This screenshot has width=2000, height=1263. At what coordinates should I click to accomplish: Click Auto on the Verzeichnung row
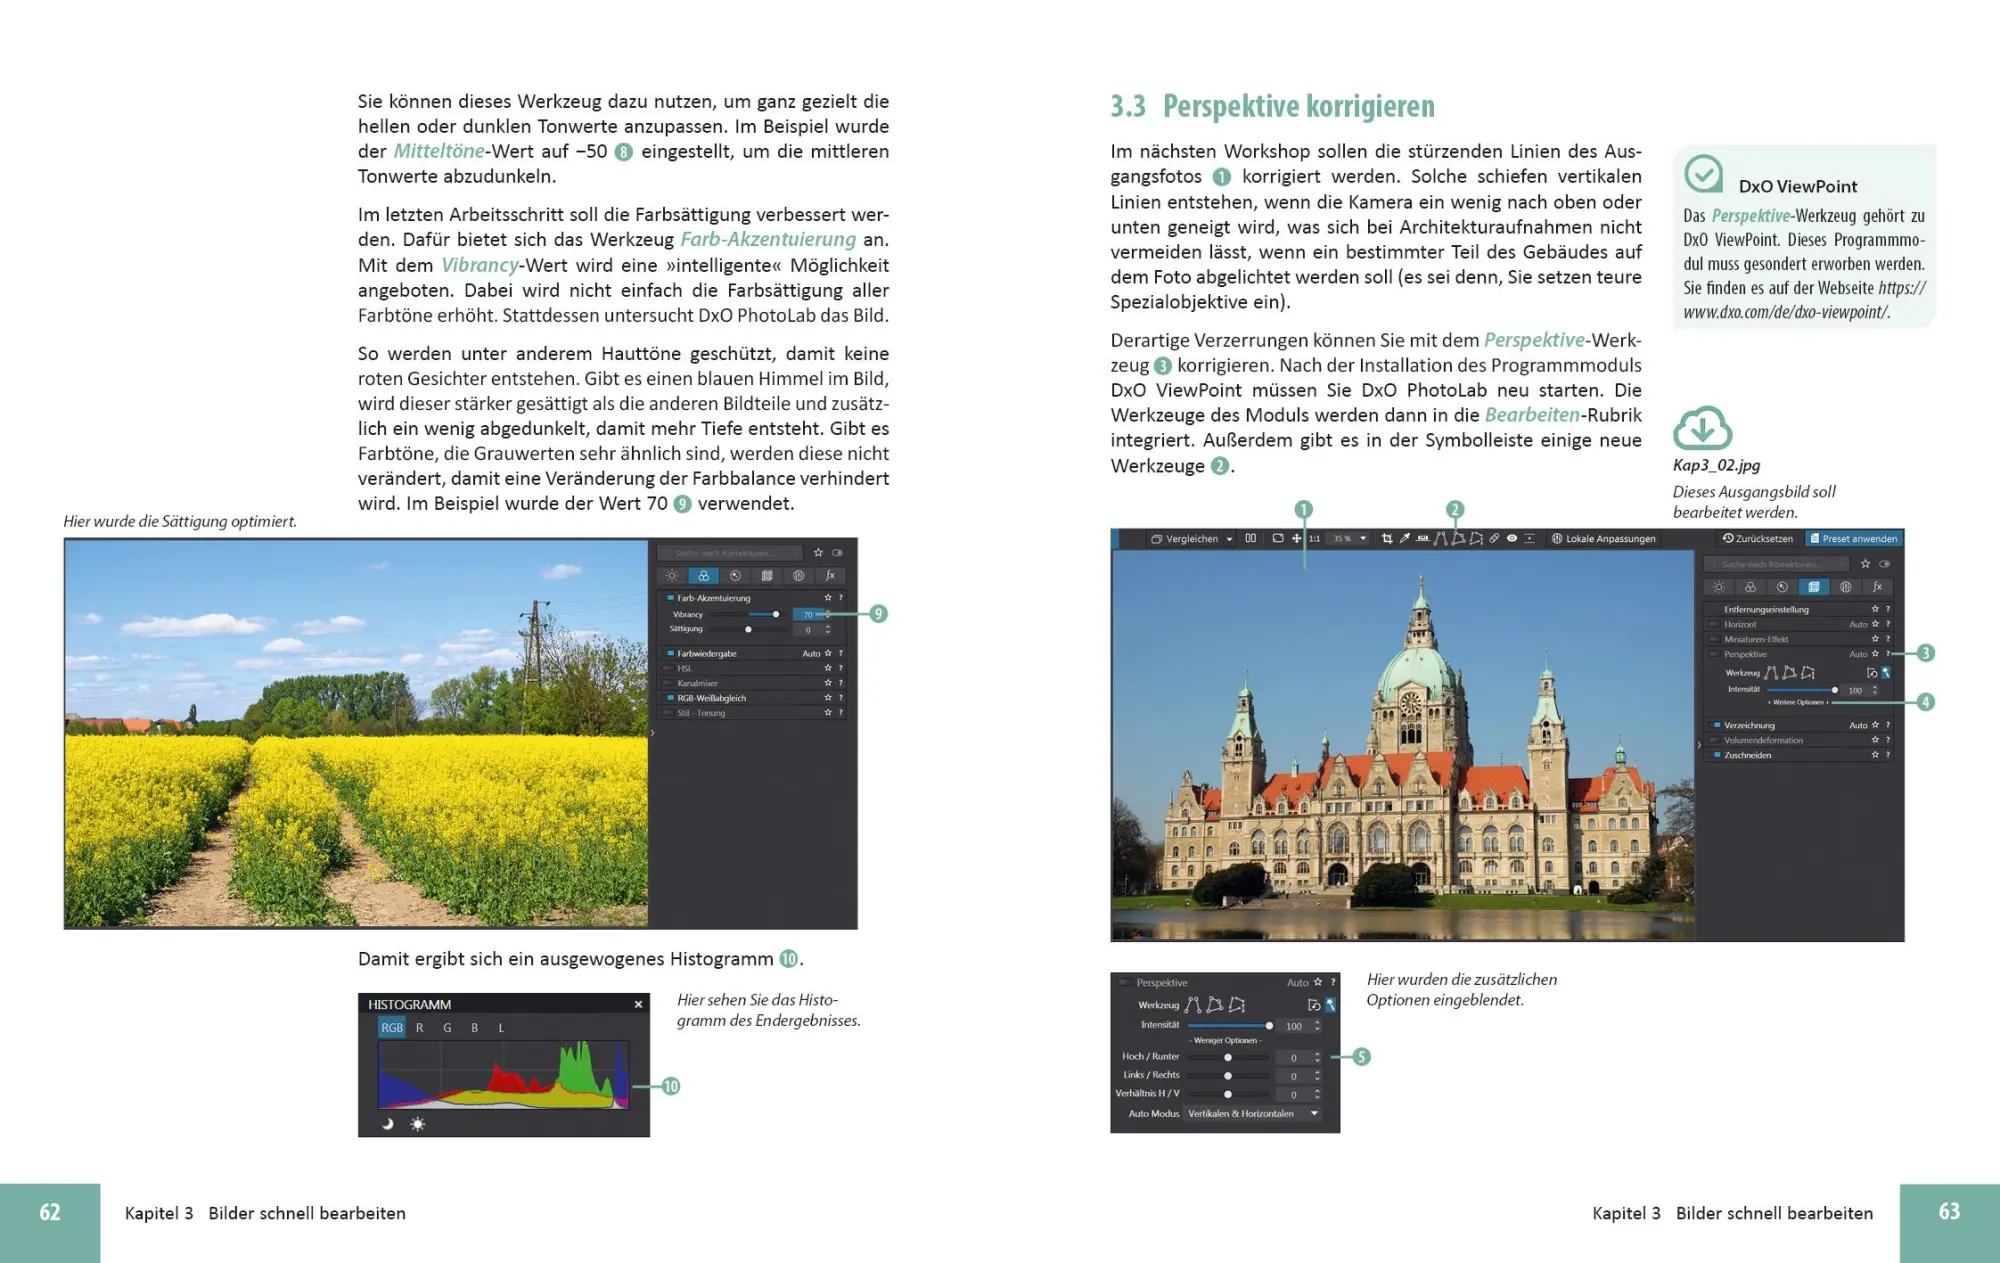pos(1858,725)
